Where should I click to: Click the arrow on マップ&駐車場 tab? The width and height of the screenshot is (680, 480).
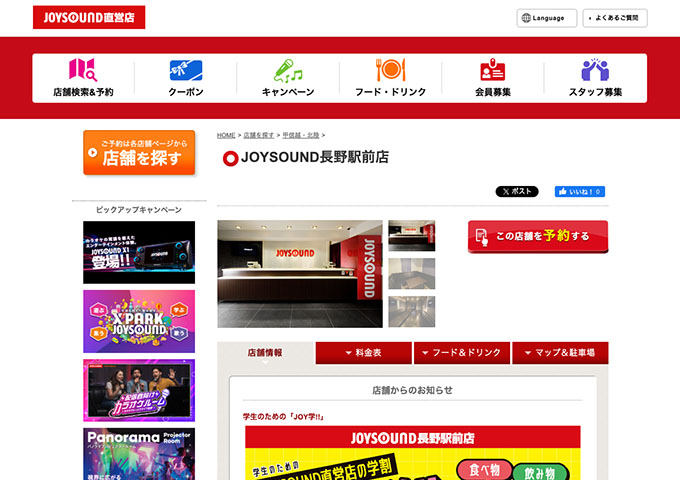click(x=528, y=353)
